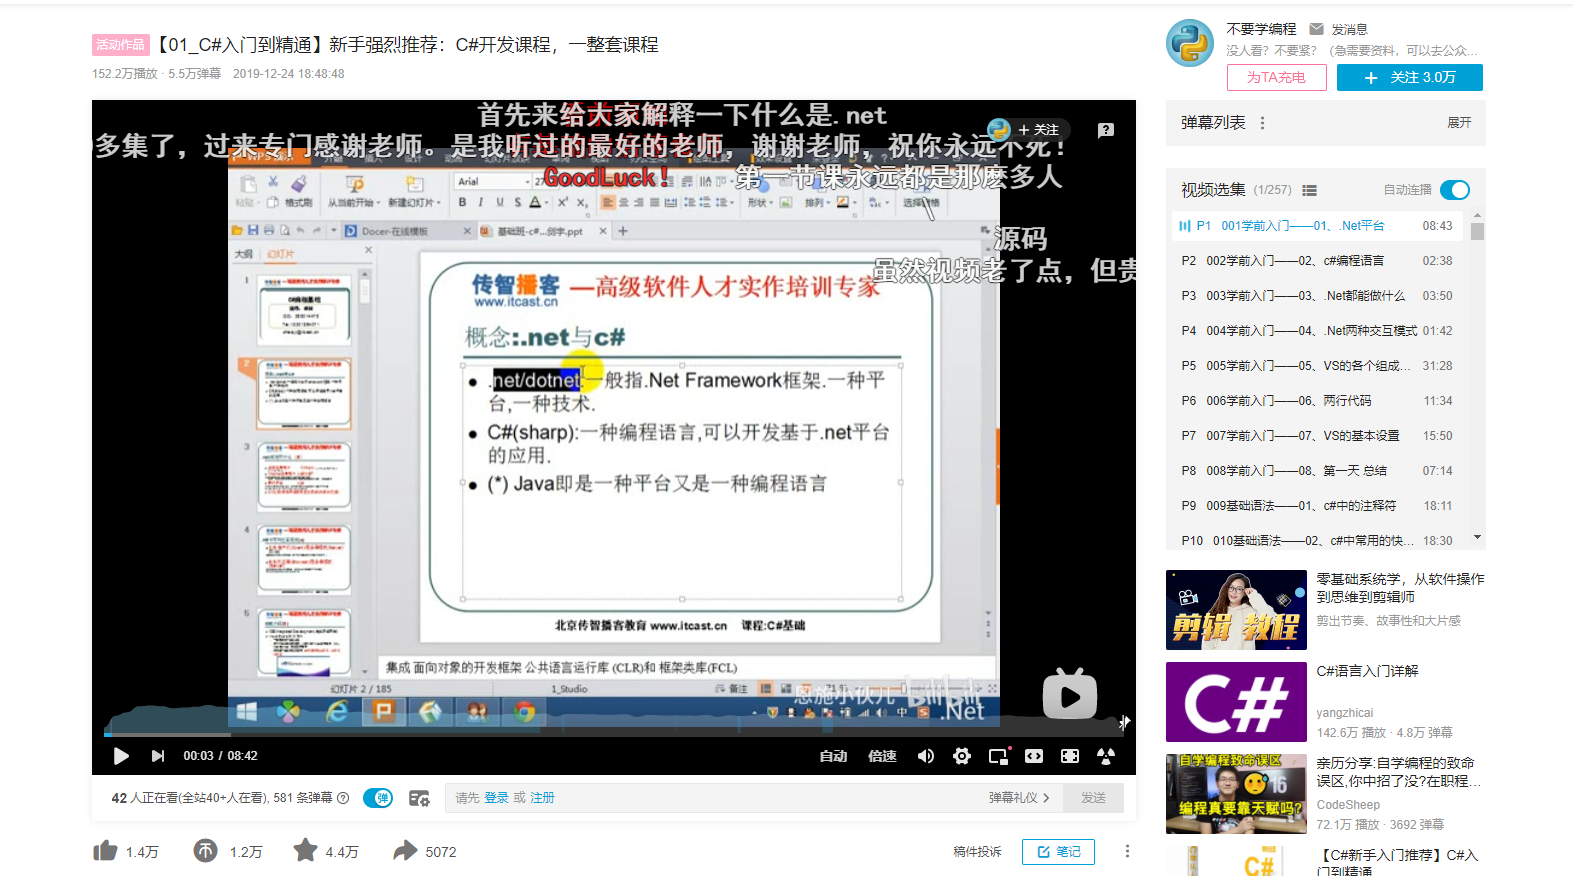Toggle the 自动连播 autoplay switch

(1455, 190)
